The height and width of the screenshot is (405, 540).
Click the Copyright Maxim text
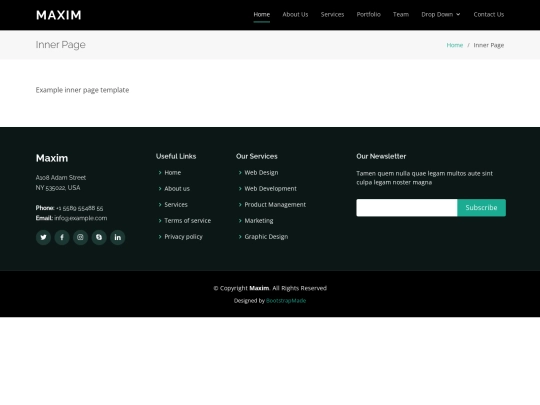tap(270, 288)
